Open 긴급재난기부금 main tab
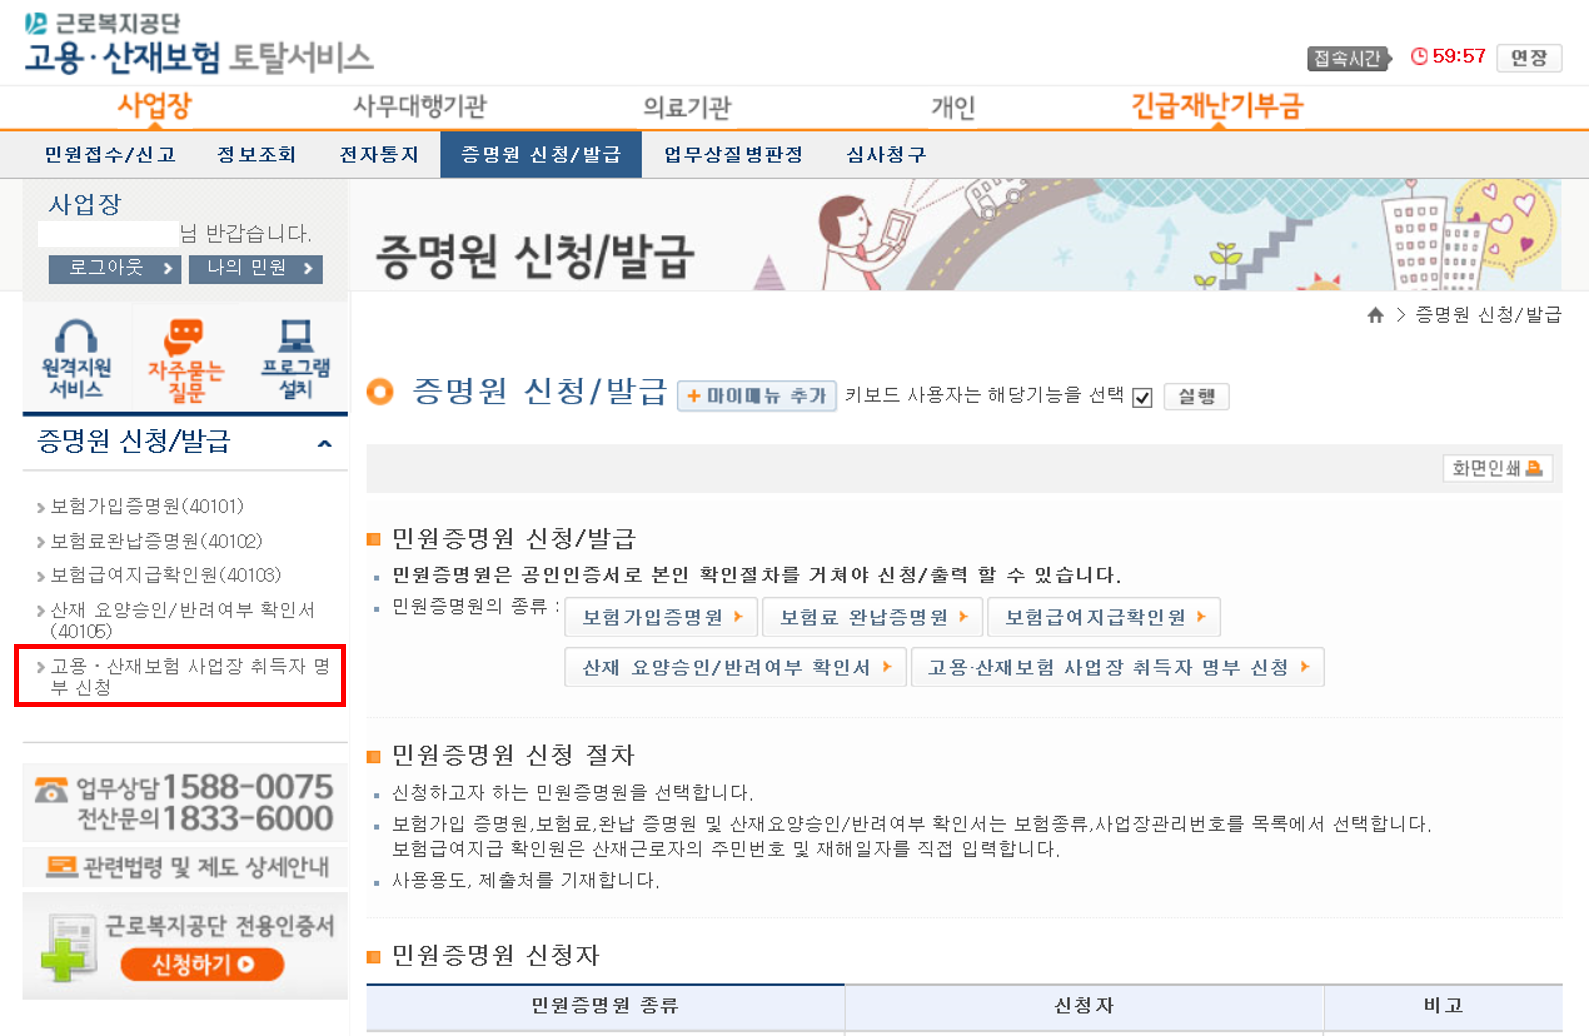The image size is (1589, 1036). (1217, 106)
